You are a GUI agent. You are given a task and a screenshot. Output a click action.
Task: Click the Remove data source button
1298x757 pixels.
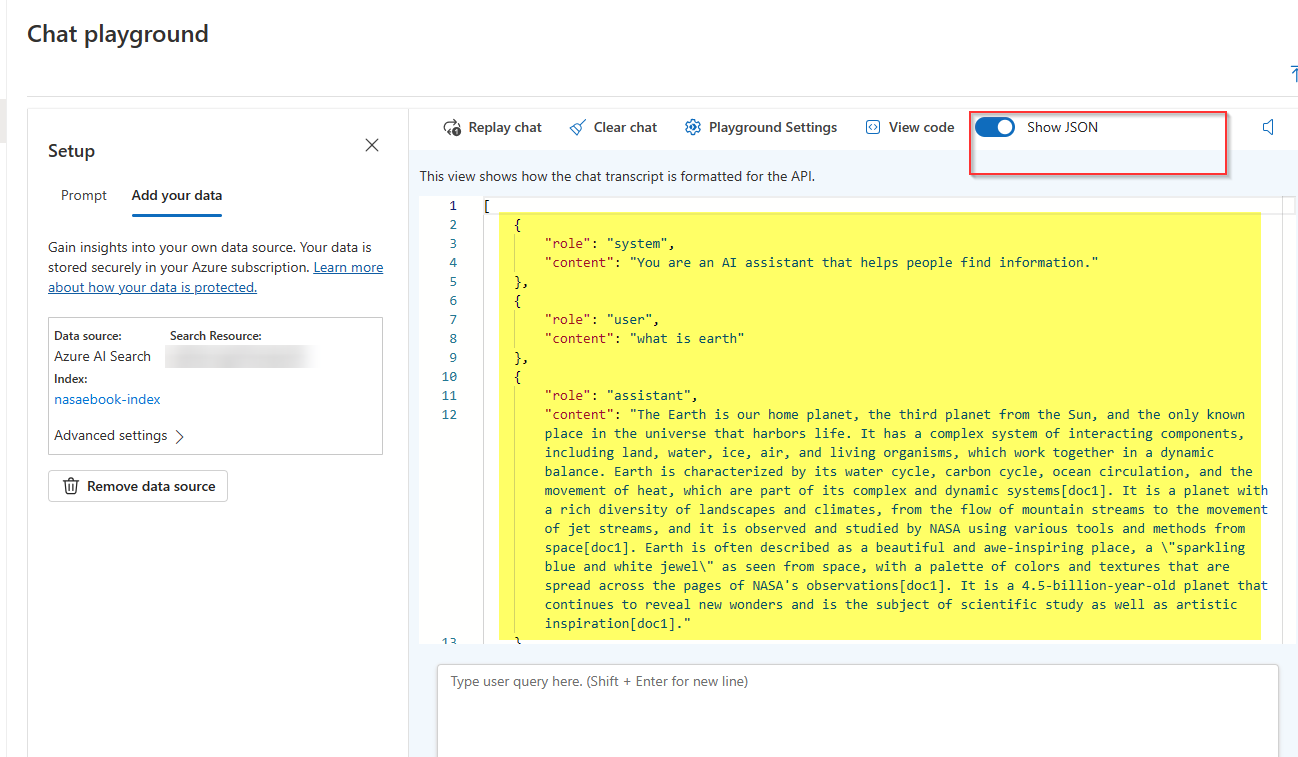click(x=138, y=486)
